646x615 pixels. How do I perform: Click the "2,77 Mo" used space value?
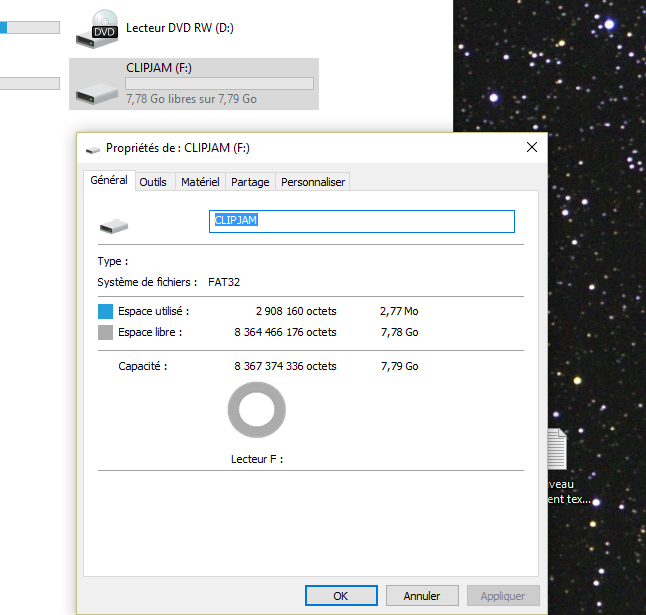click(x=399, y=311)
